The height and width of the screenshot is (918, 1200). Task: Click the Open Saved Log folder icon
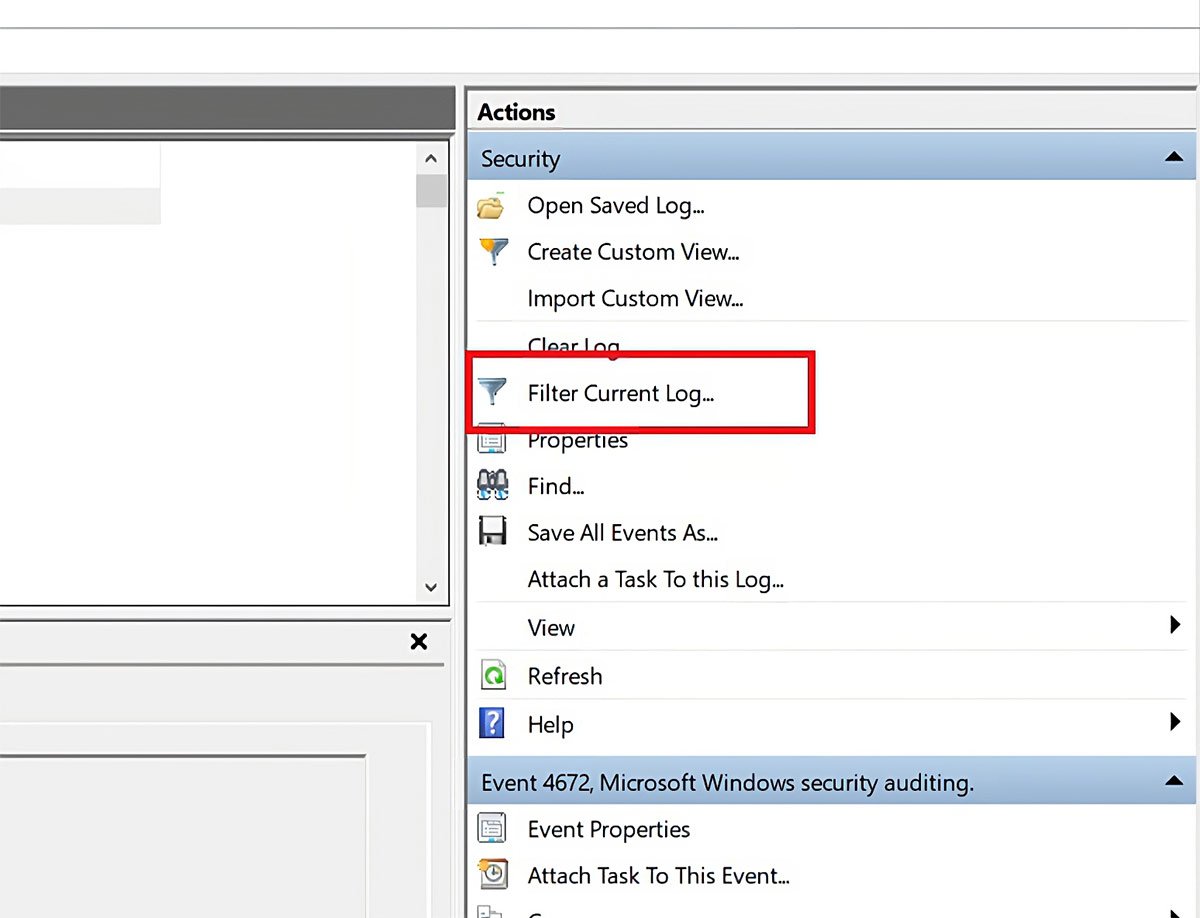491,207
